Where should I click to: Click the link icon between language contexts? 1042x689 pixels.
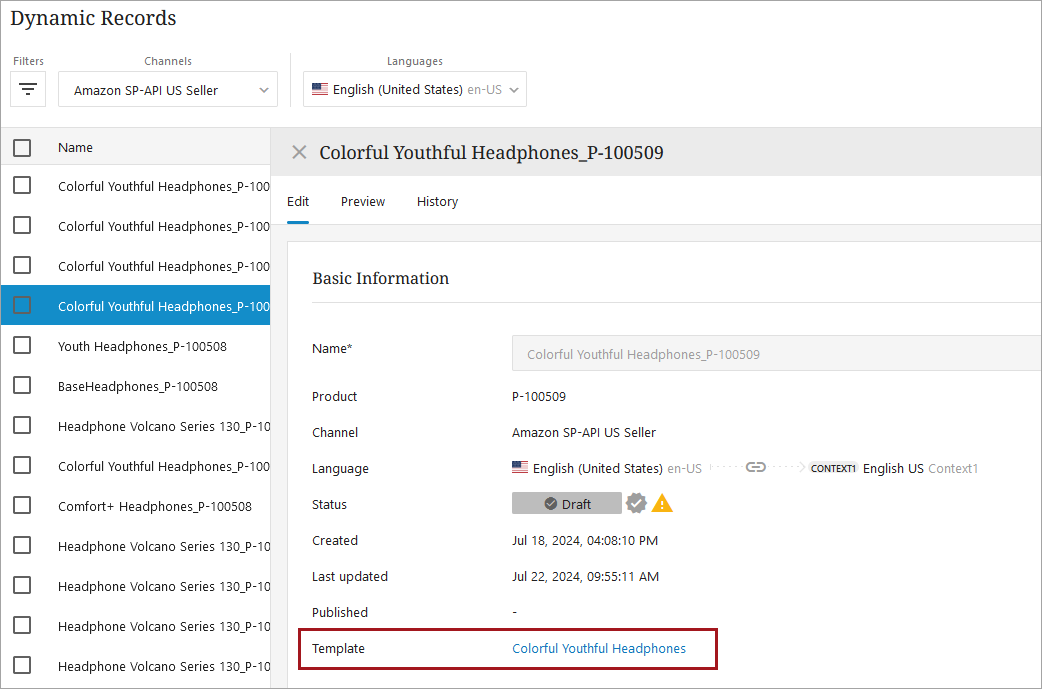[756, 467]
